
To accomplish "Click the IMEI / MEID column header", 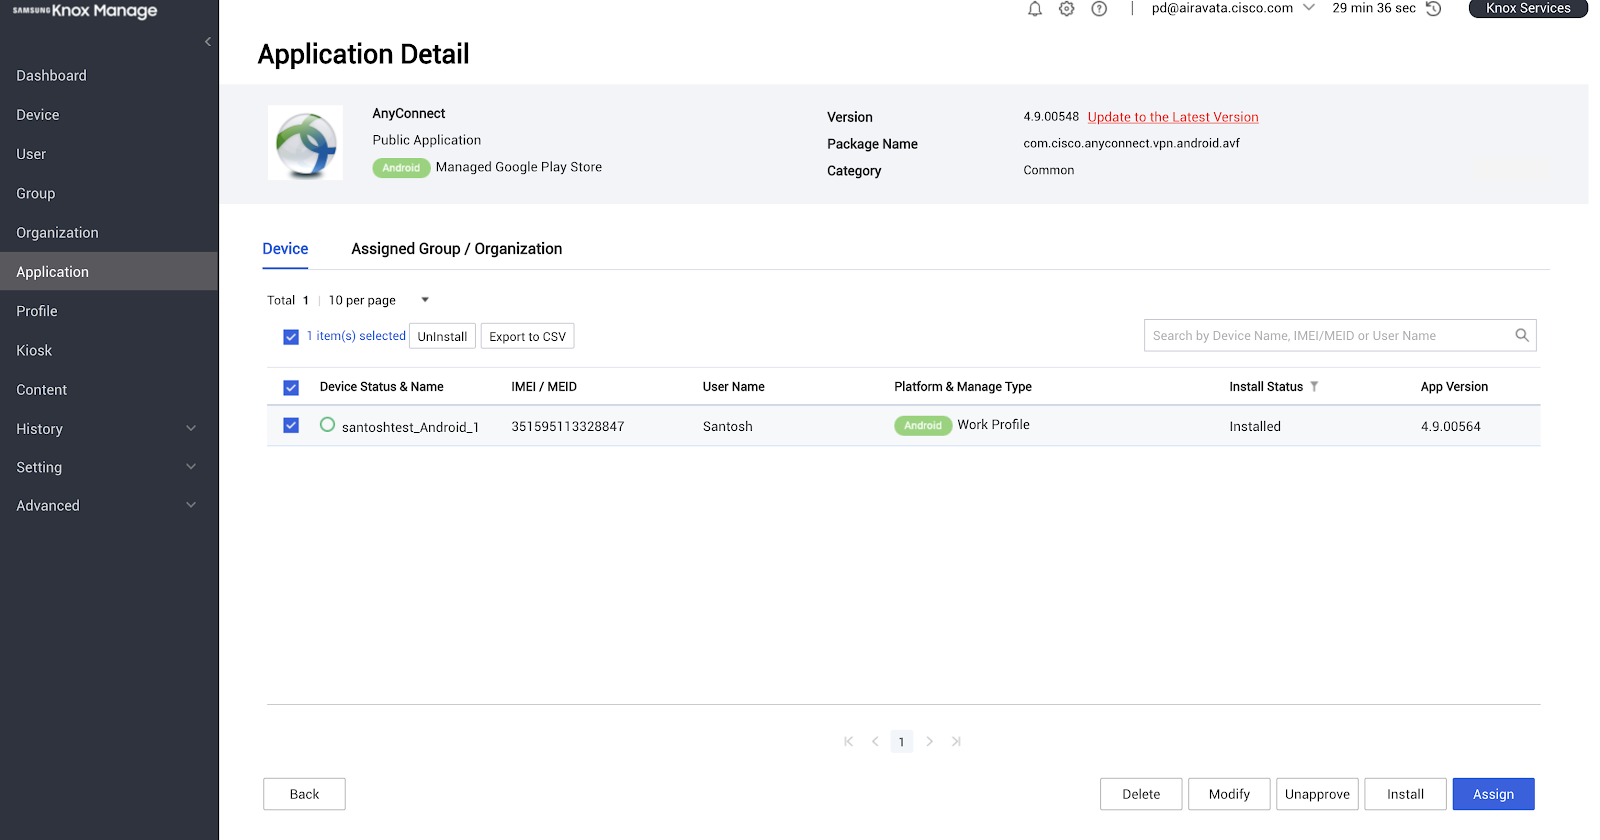I will [x=544, y=386].
